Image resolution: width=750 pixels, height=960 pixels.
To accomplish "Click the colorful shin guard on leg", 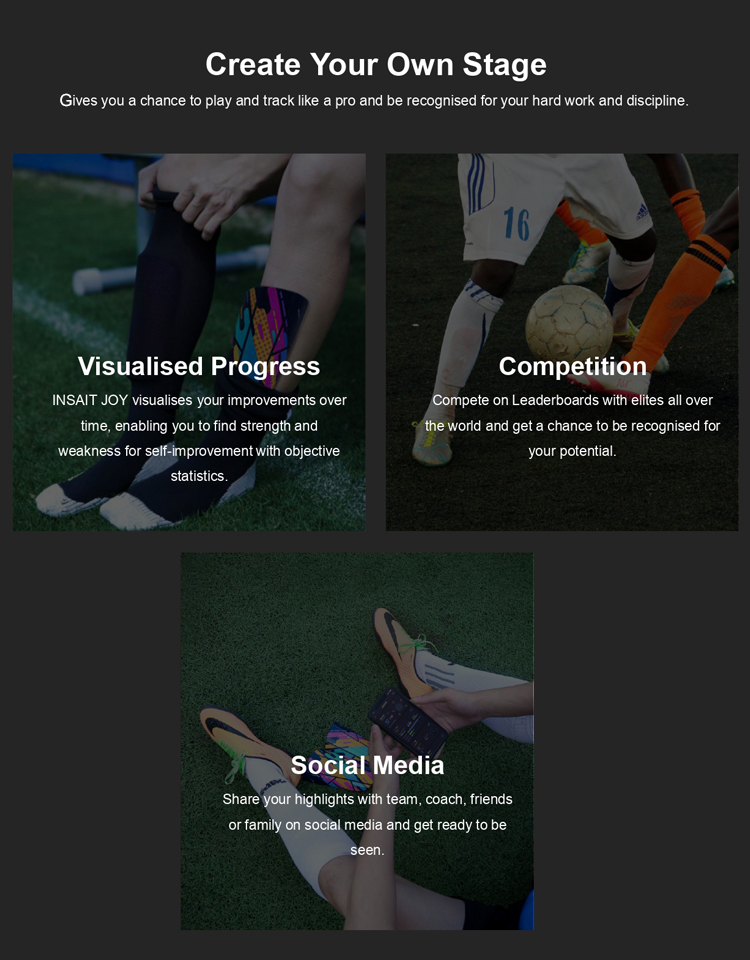I will point(269,337).
